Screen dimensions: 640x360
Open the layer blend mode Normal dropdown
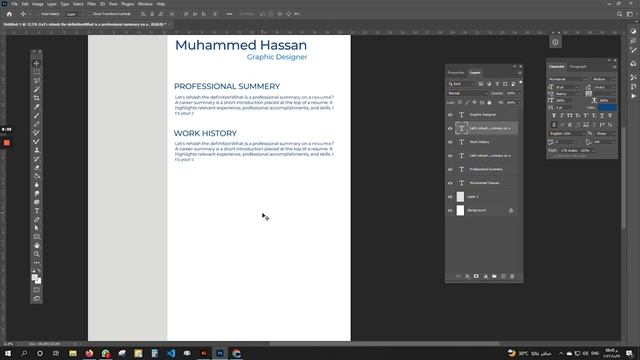tap(468, 93)
